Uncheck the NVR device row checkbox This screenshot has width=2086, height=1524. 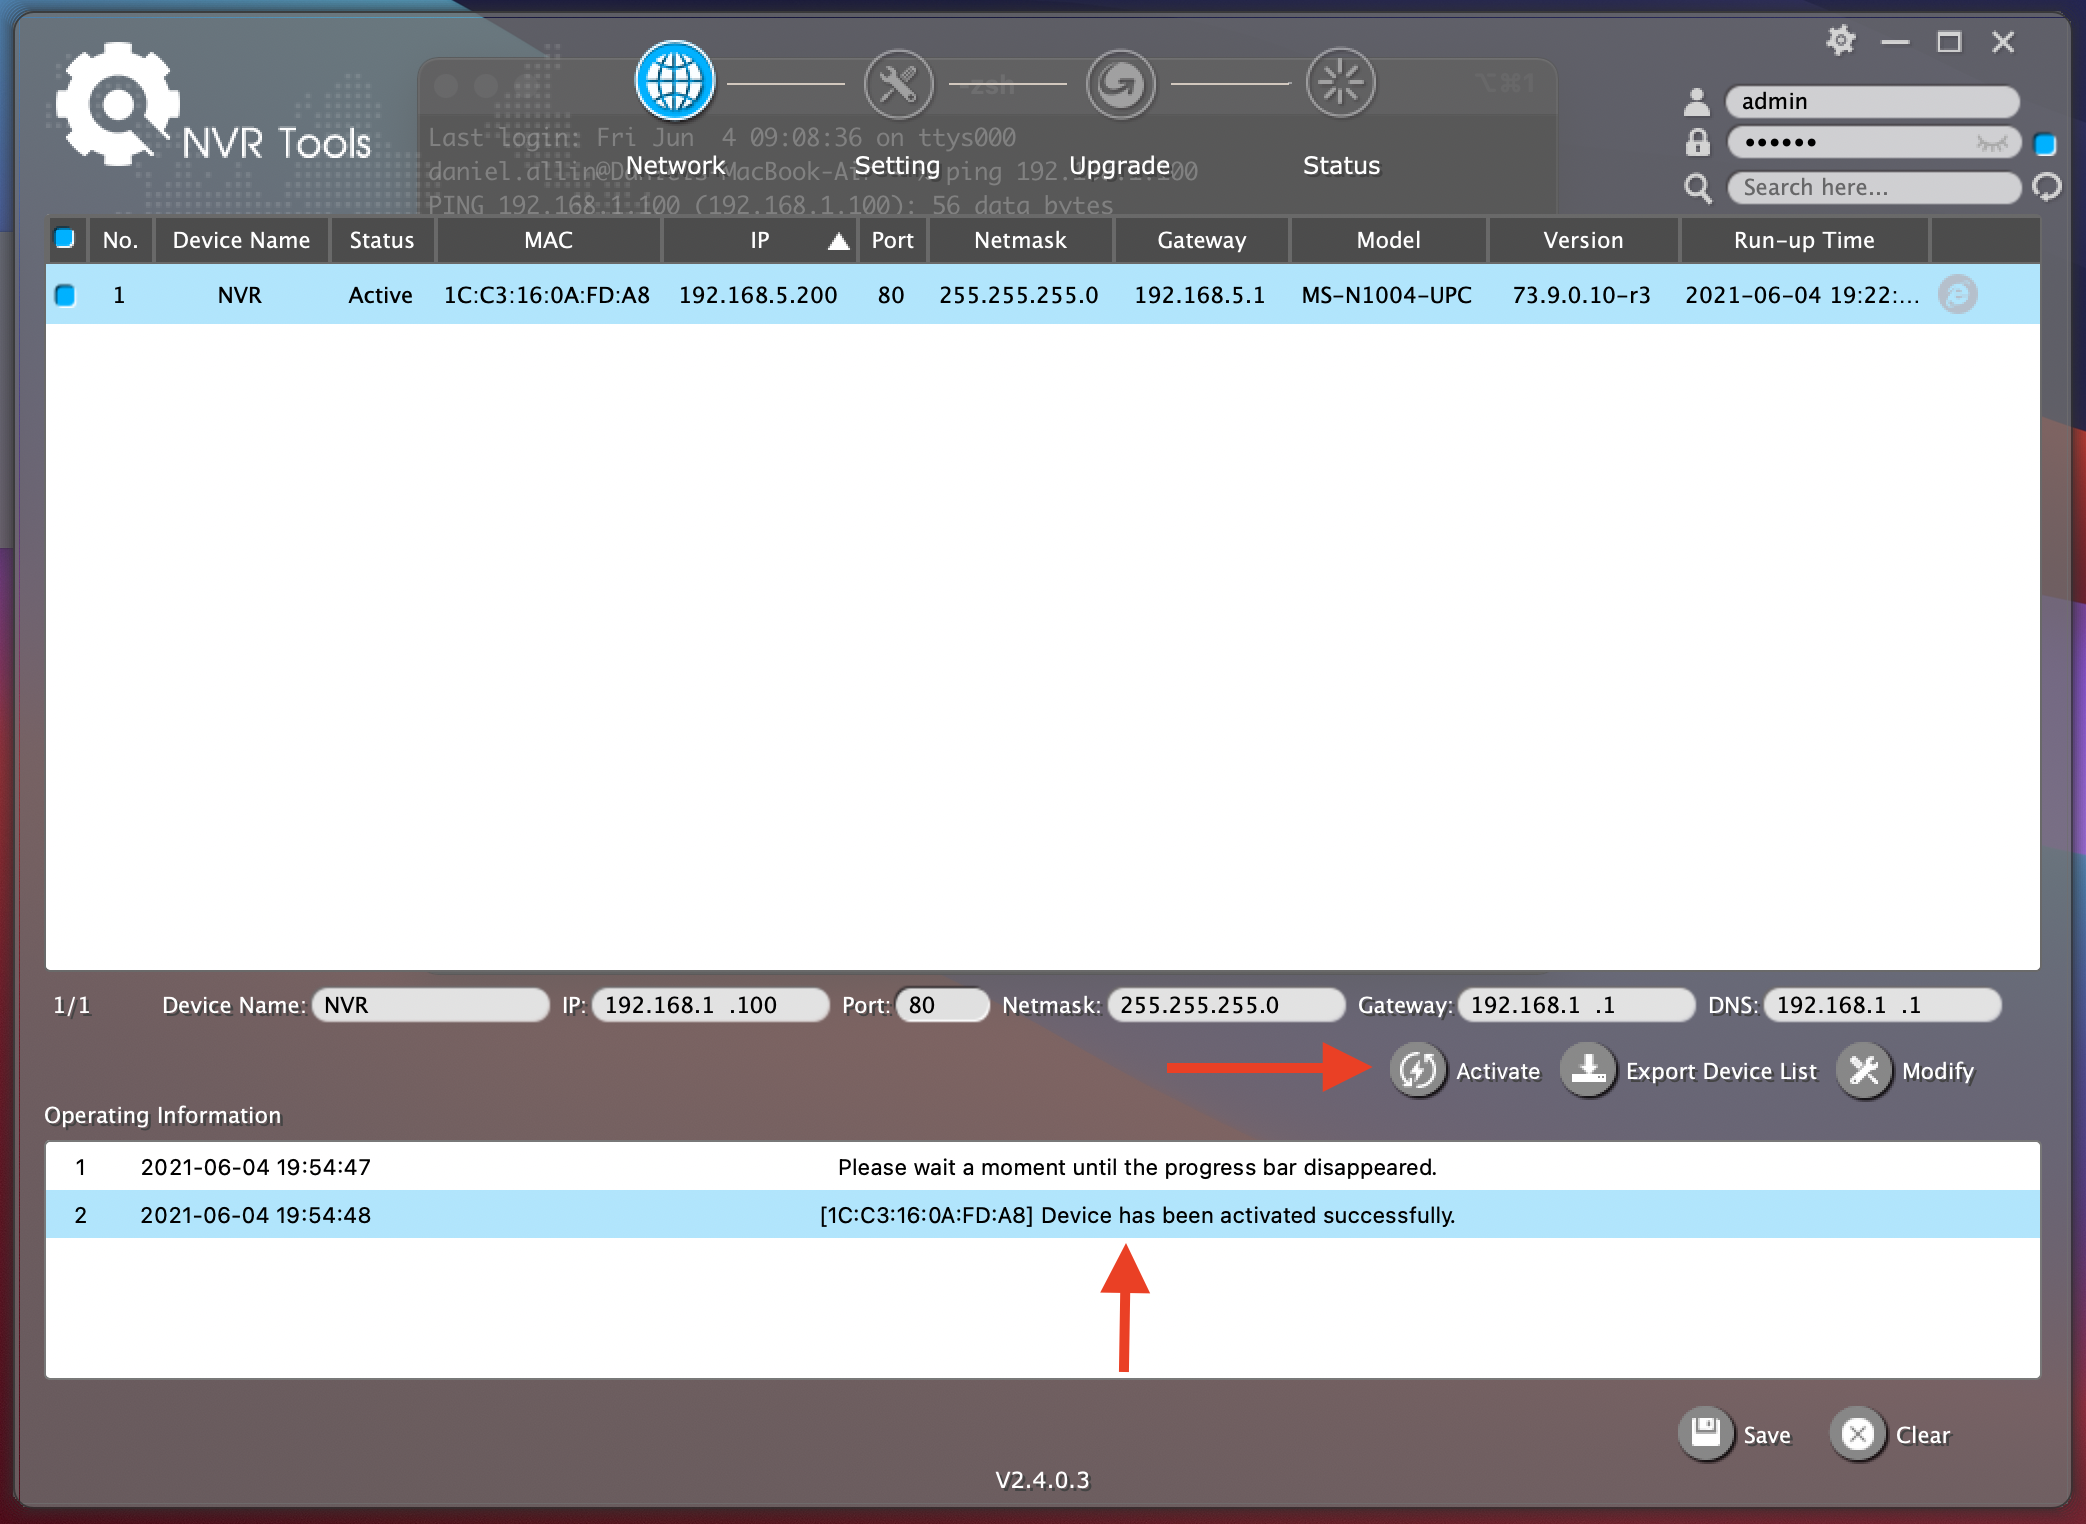(x=65, y=295)
